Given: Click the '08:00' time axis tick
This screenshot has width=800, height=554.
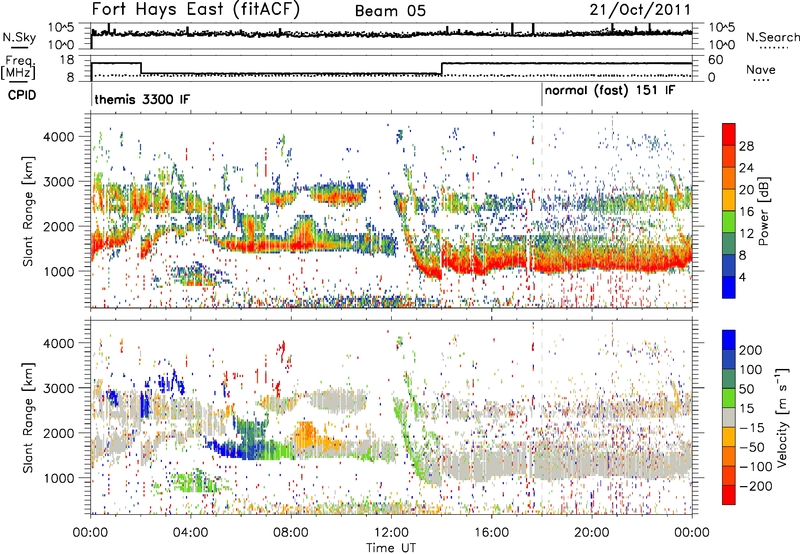Looking at the screenshot, I should click(x=291, y=533).
